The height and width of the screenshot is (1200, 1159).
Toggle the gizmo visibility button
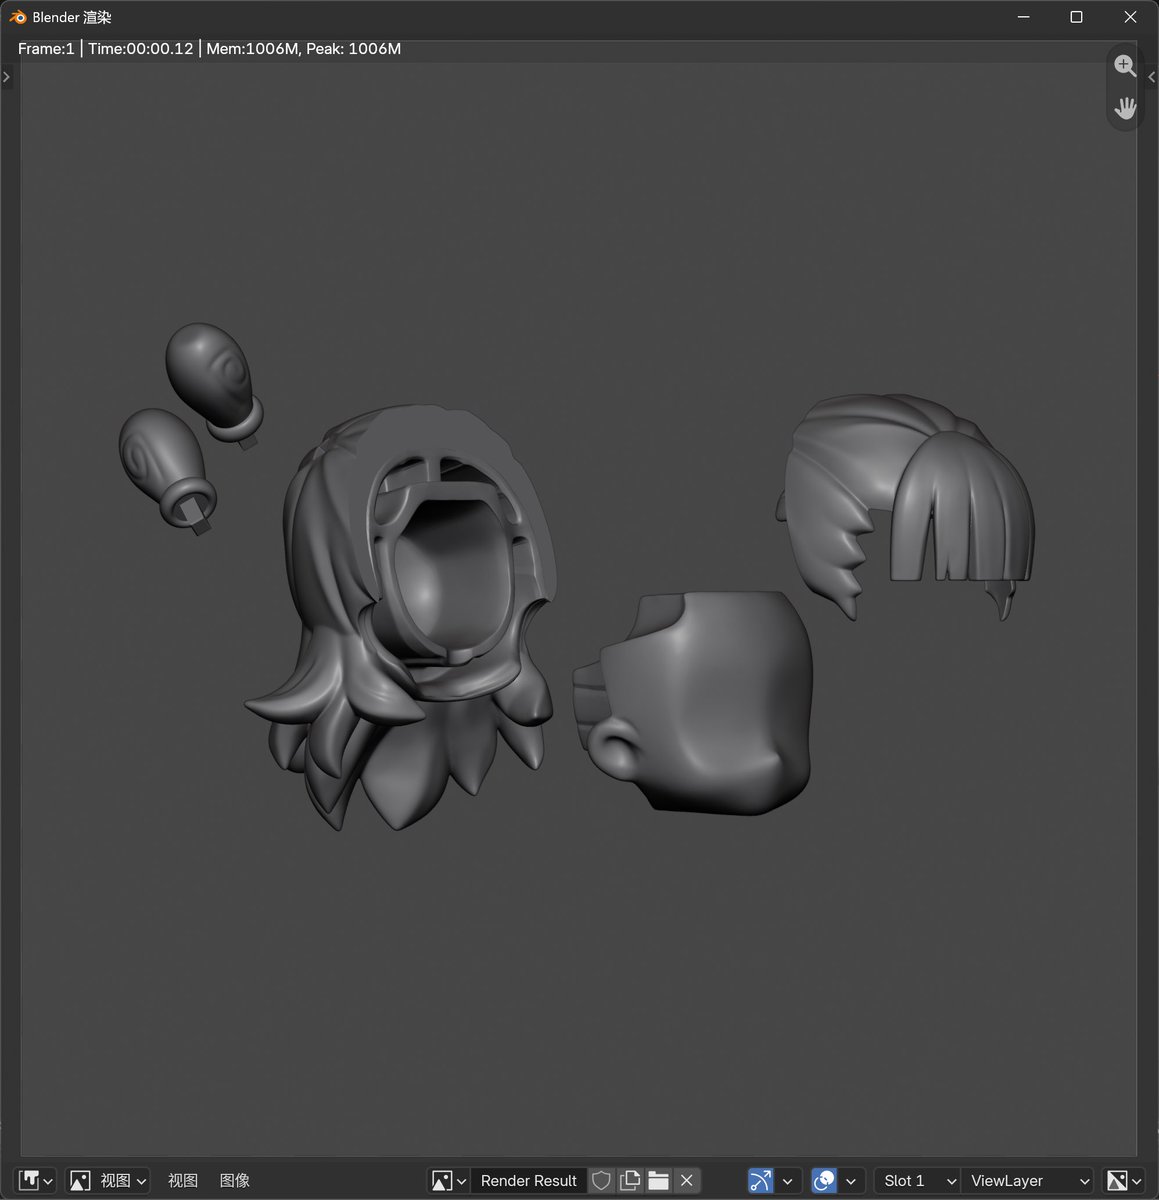tap(761, 1181)
